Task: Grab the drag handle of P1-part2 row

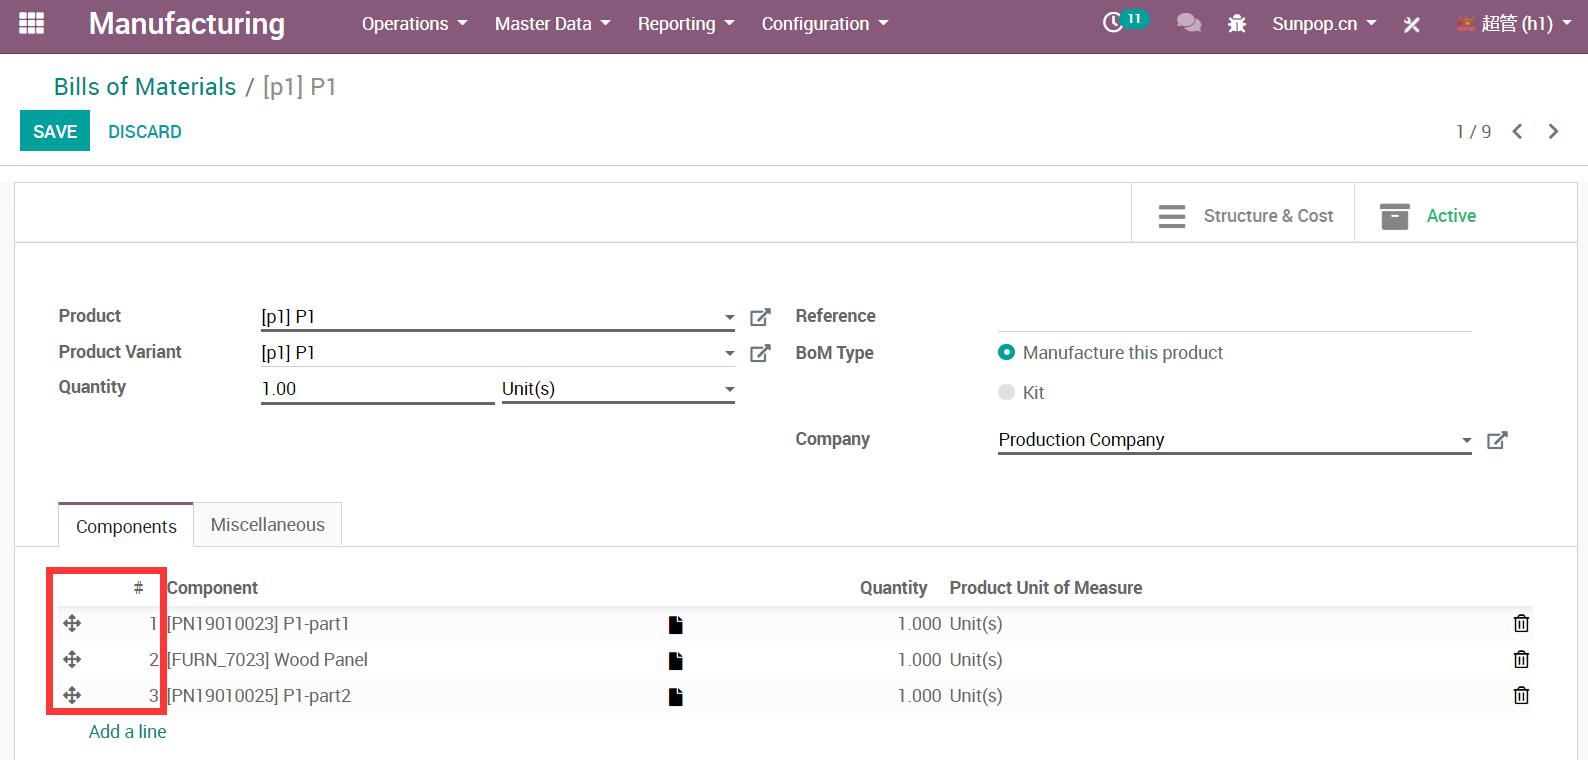Action: coord(72,696)
